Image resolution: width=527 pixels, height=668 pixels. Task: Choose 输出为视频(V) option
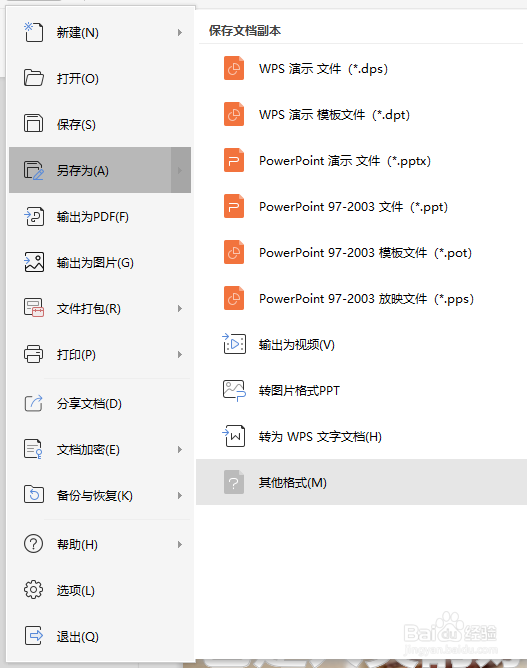[x=361, y=345]
